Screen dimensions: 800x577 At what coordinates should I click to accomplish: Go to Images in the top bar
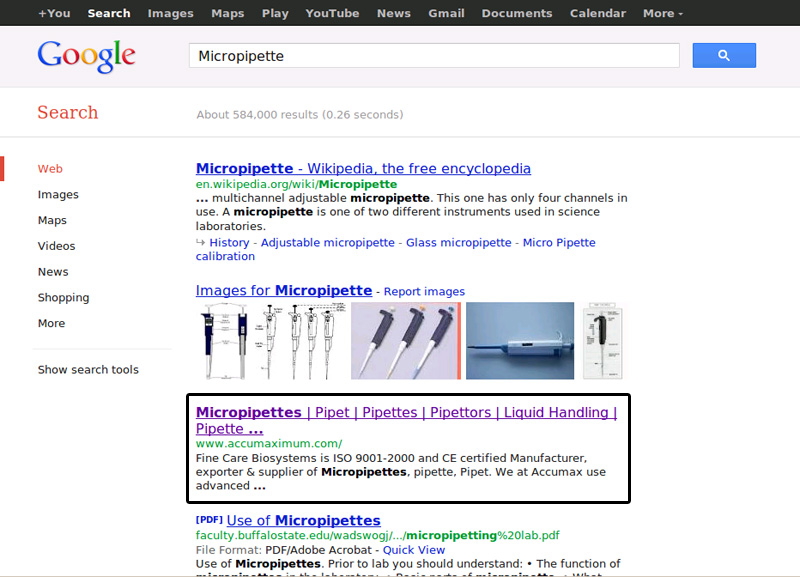point(170,13)
